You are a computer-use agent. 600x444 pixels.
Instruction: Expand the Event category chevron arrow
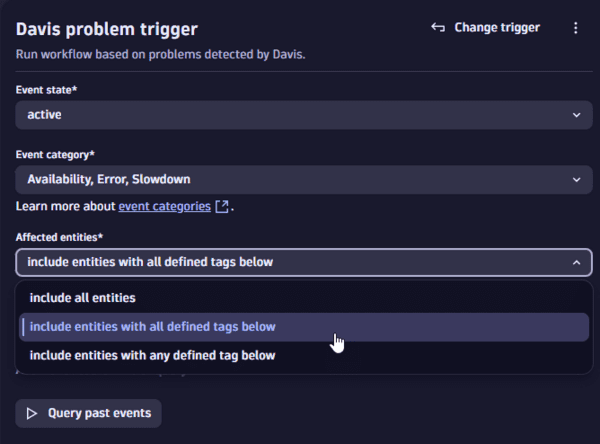[x=575, y=180]
